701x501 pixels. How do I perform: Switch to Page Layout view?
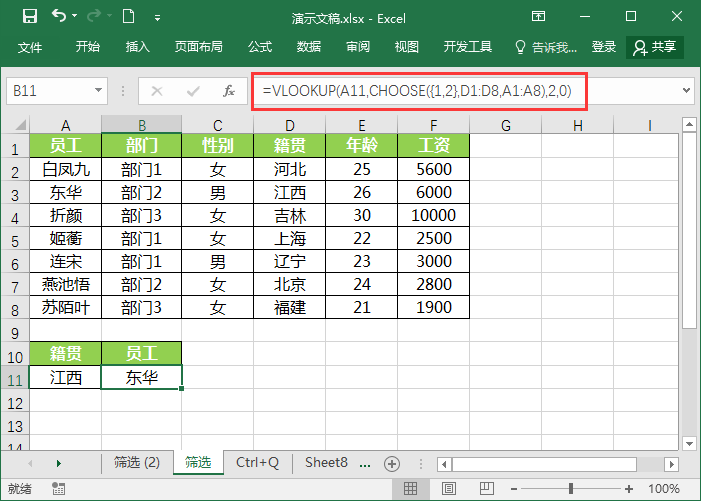(x=448, y=489)
